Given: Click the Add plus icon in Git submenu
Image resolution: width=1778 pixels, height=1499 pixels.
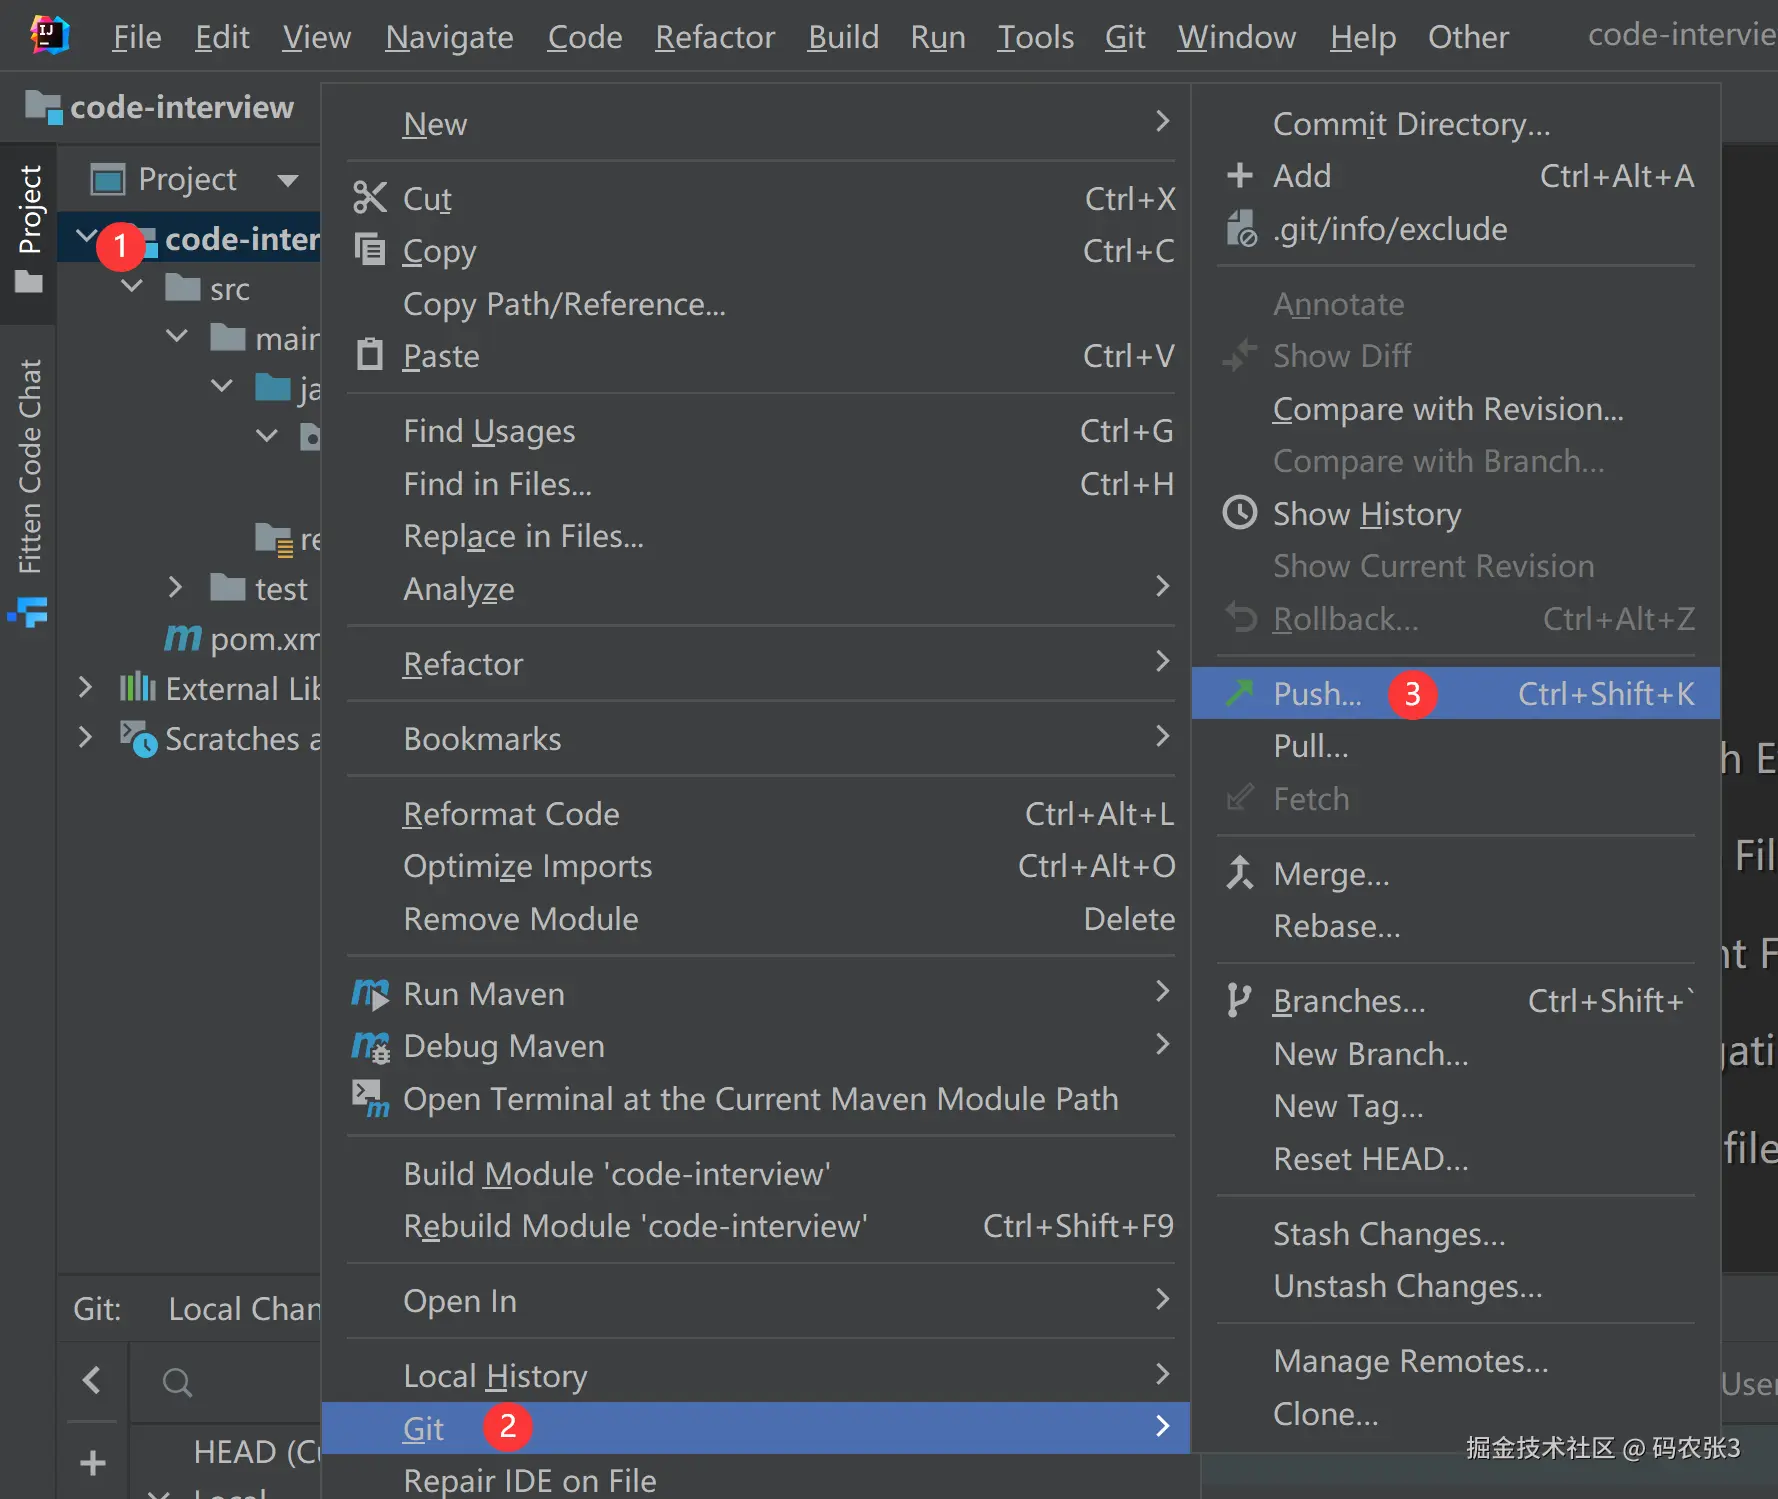Looking at the screenshot, I should (1240, 175).
